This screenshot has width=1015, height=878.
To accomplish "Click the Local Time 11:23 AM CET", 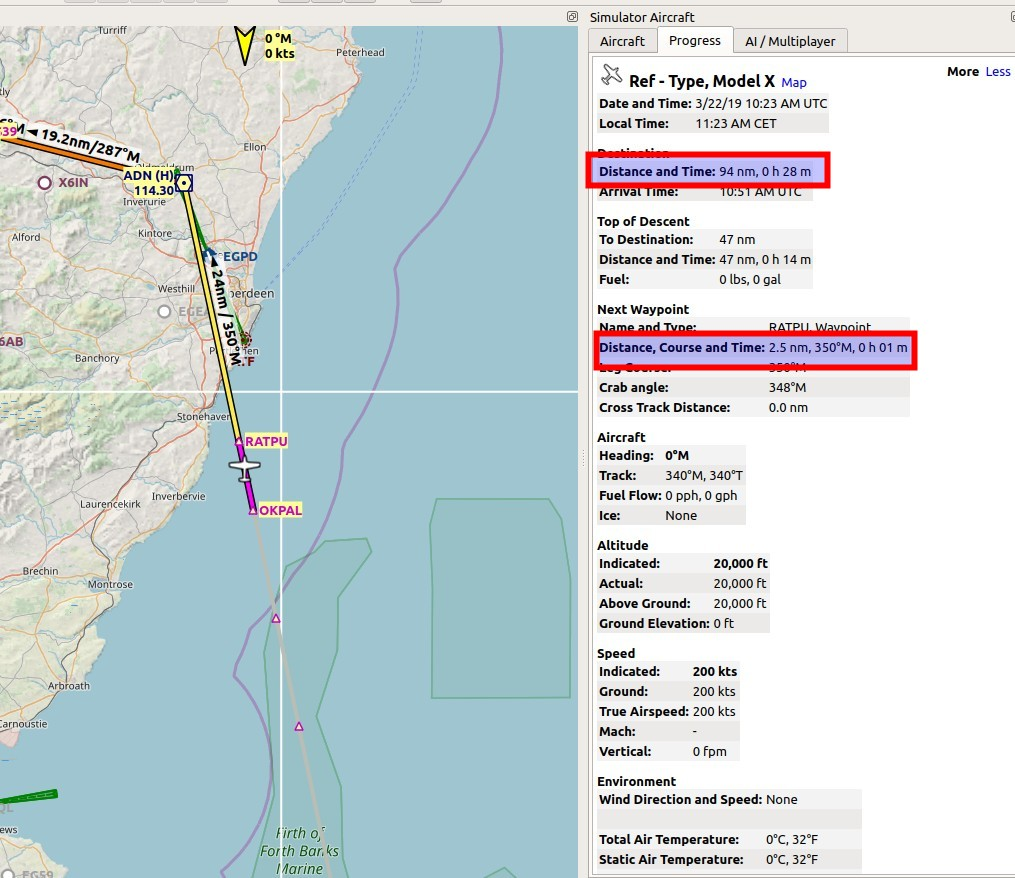I will click(735, 124).
